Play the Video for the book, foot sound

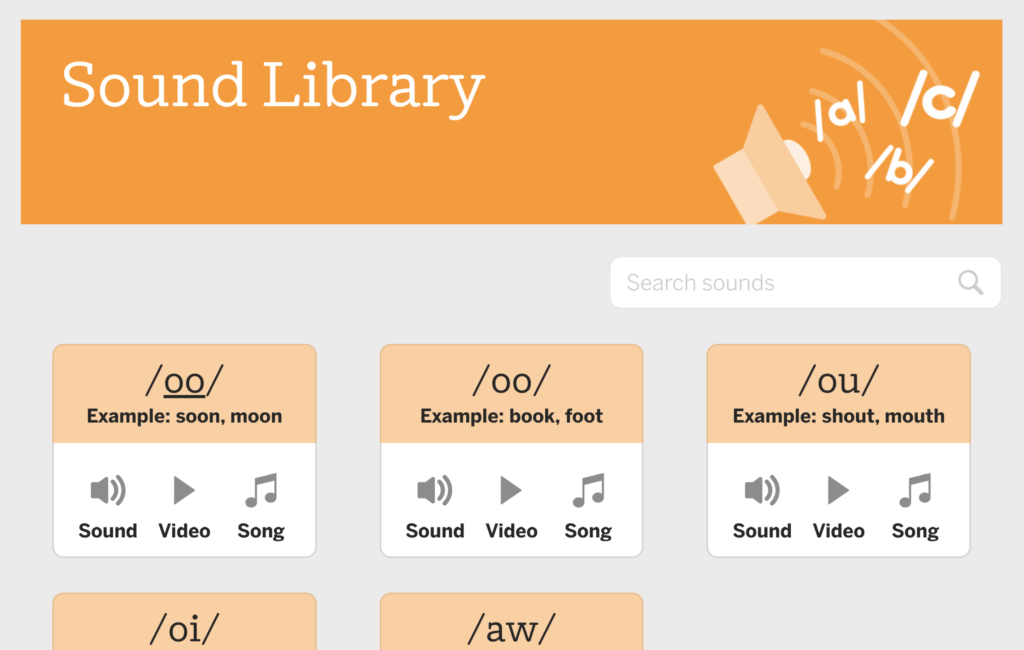511,491
